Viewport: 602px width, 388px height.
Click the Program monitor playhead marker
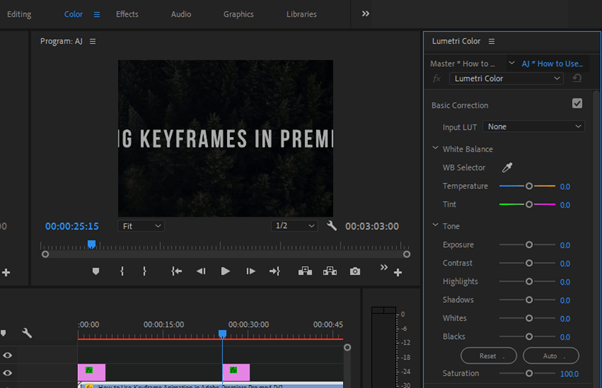click(x=91, y=244)
